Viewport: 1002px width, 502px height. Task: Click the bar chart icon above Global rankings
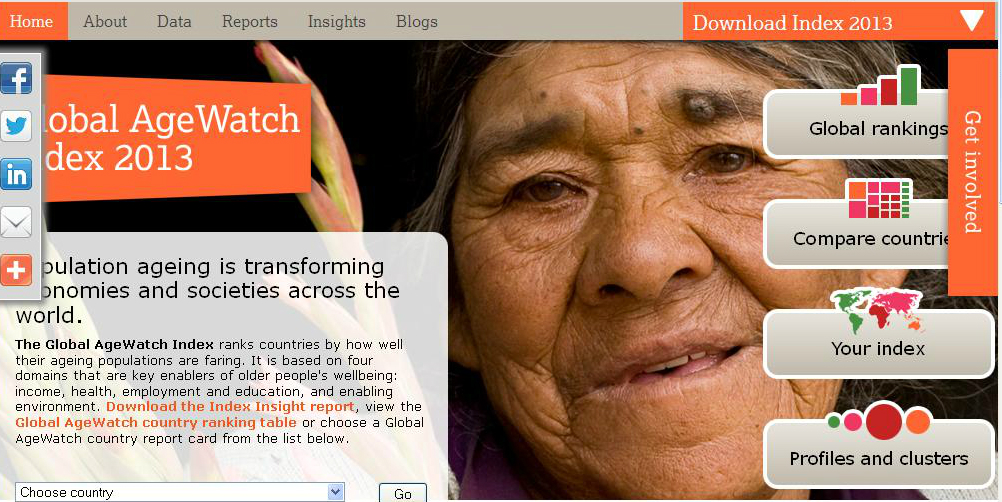point(880,86)
